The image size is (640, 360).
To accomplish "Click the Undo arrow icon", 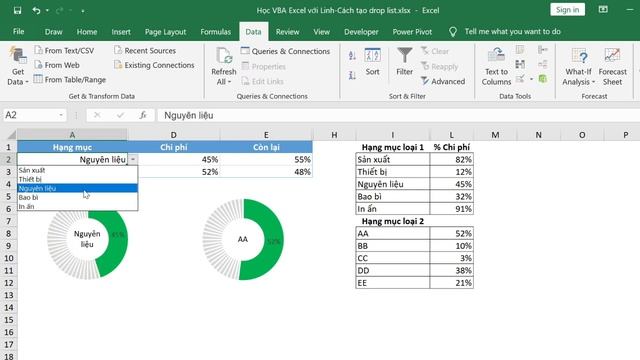I will [x=36, y=11].
